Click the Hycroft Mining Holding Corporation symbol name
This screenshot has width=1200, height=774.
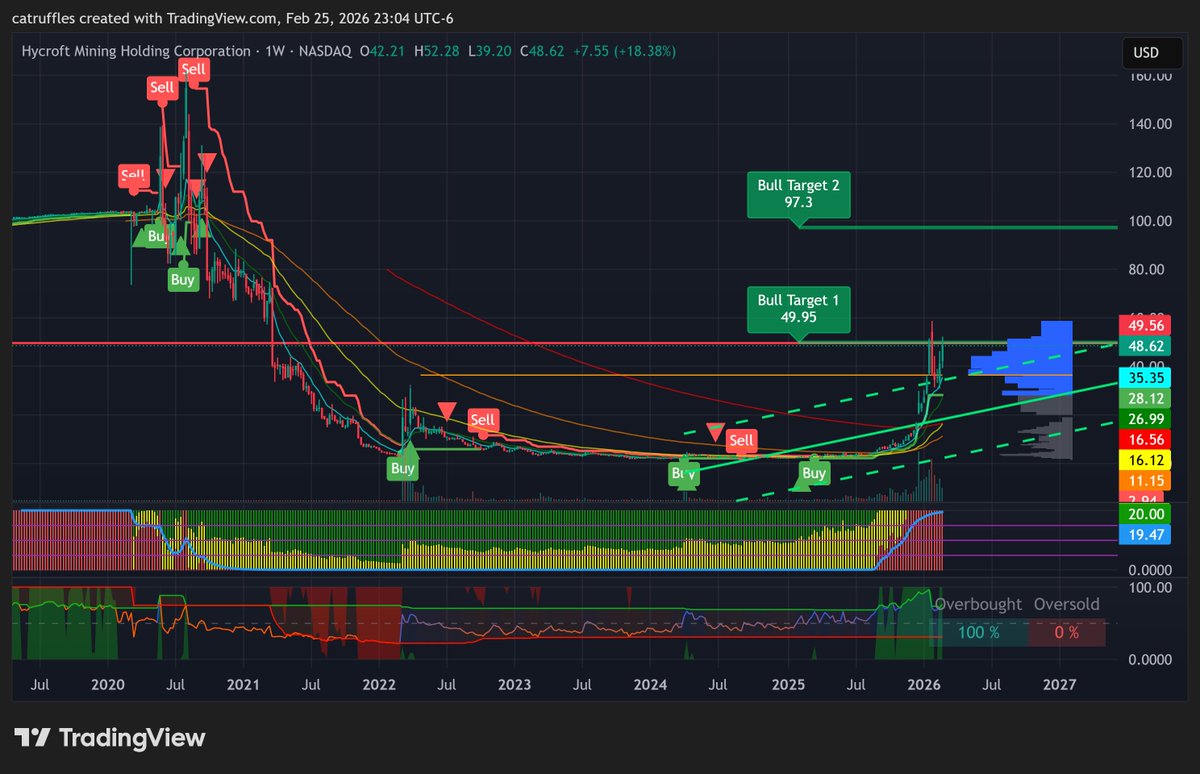[x=136, y=51]
